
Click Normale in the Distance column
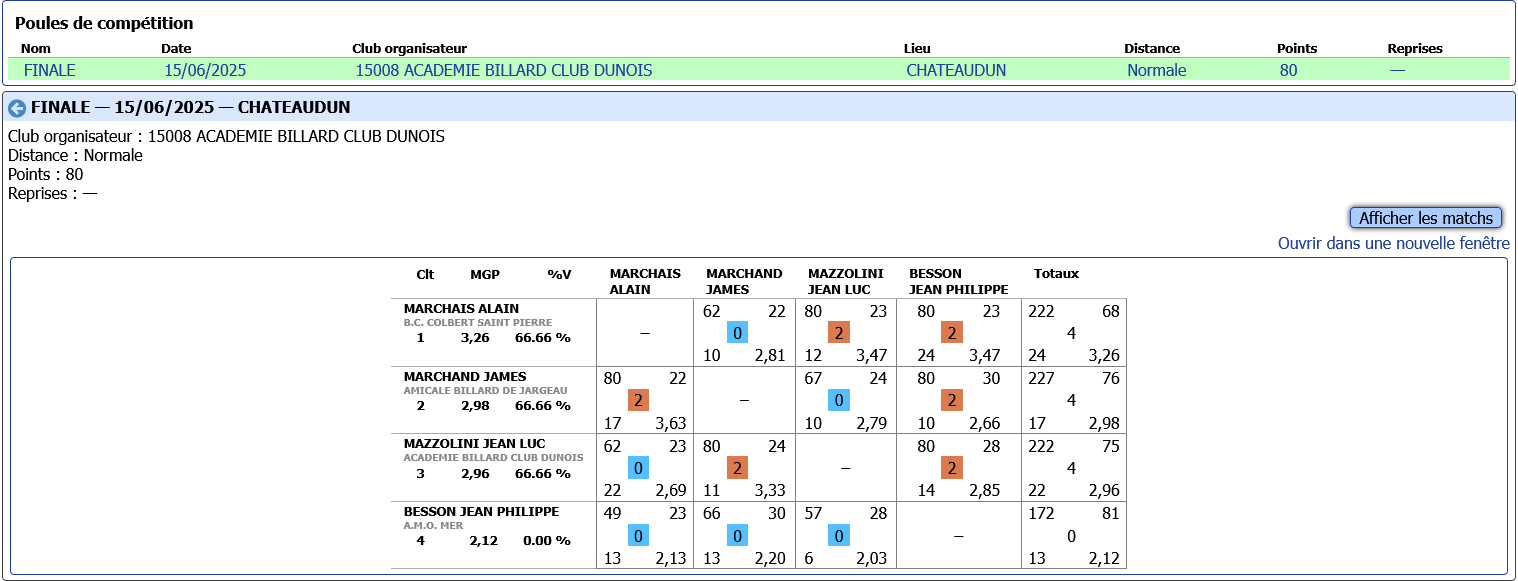(x=1157, y=70)
